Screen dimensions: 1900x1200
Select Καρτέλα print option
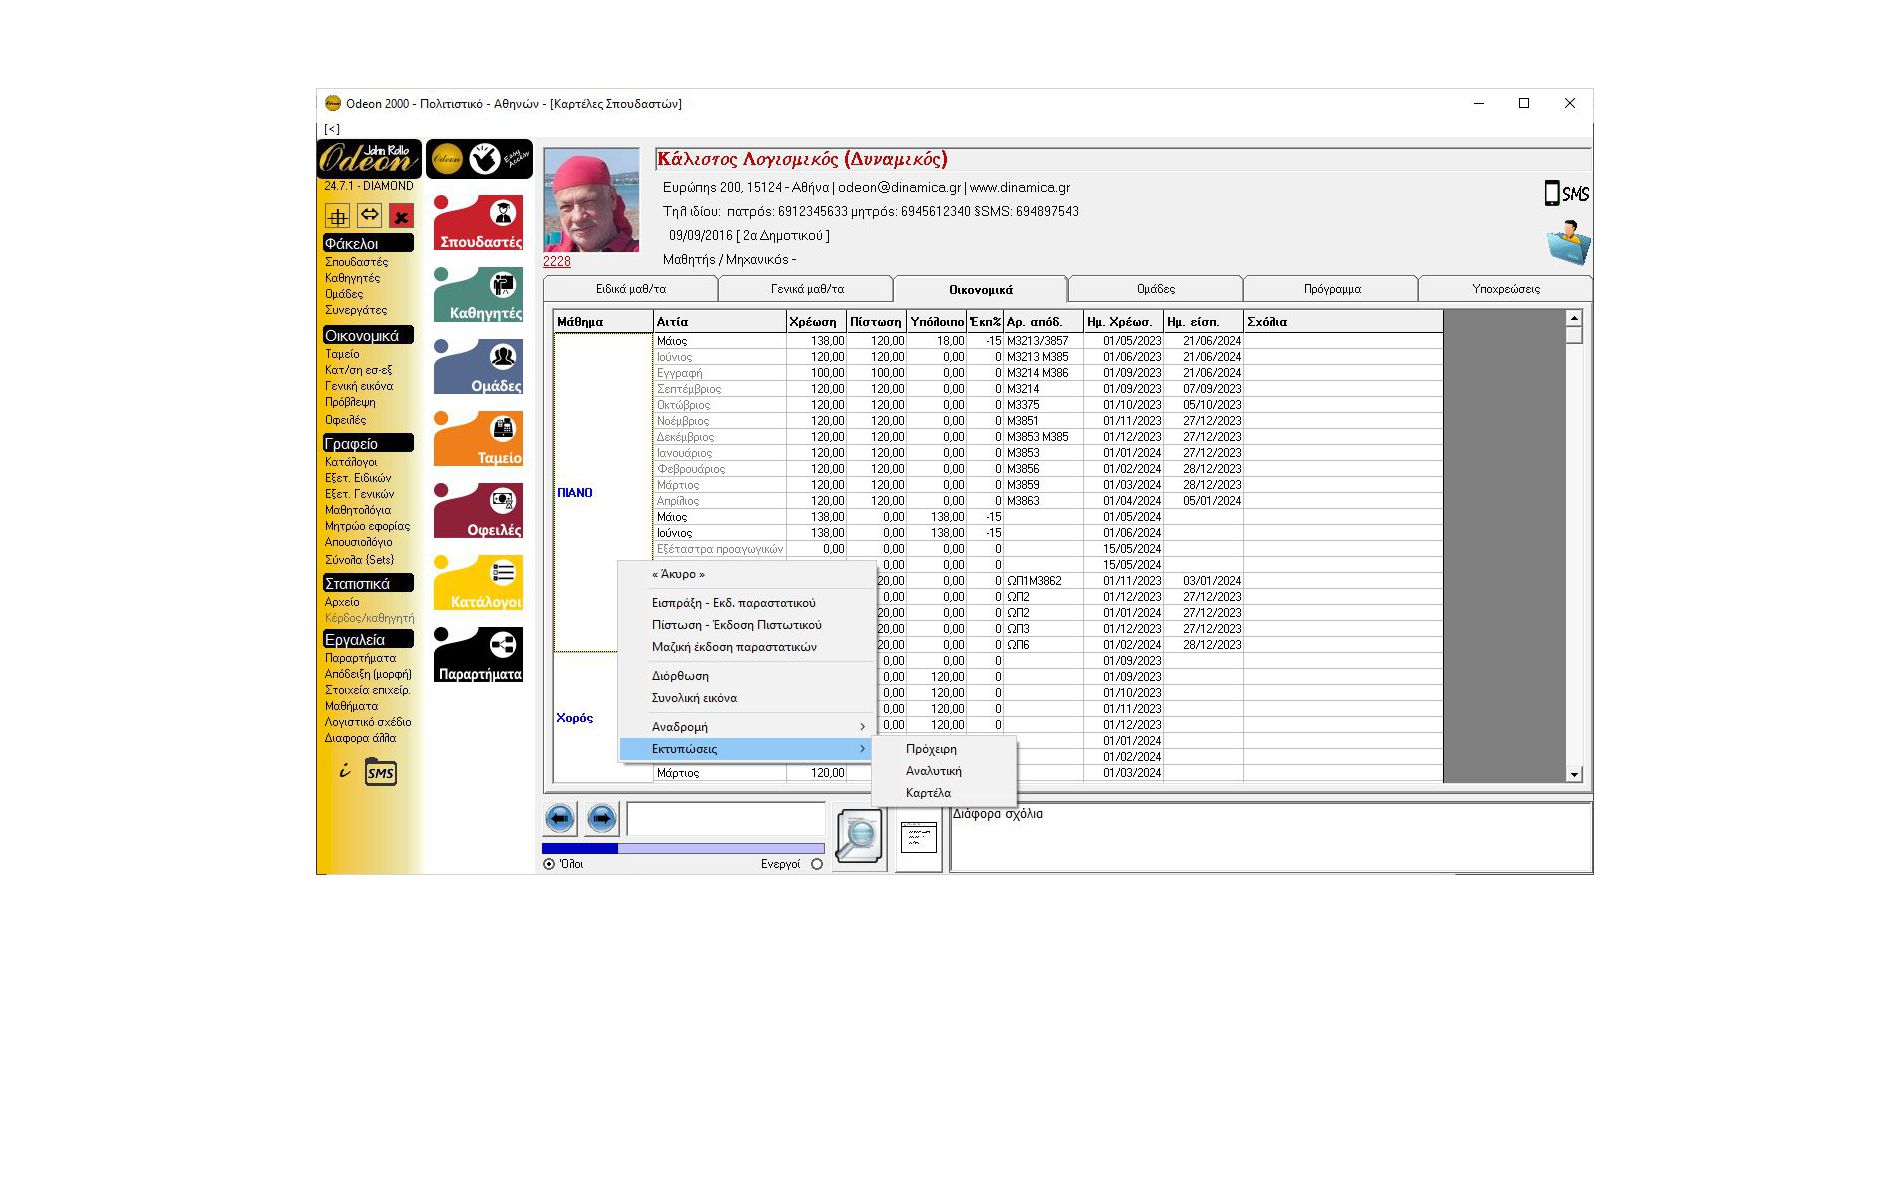(944, 793)
